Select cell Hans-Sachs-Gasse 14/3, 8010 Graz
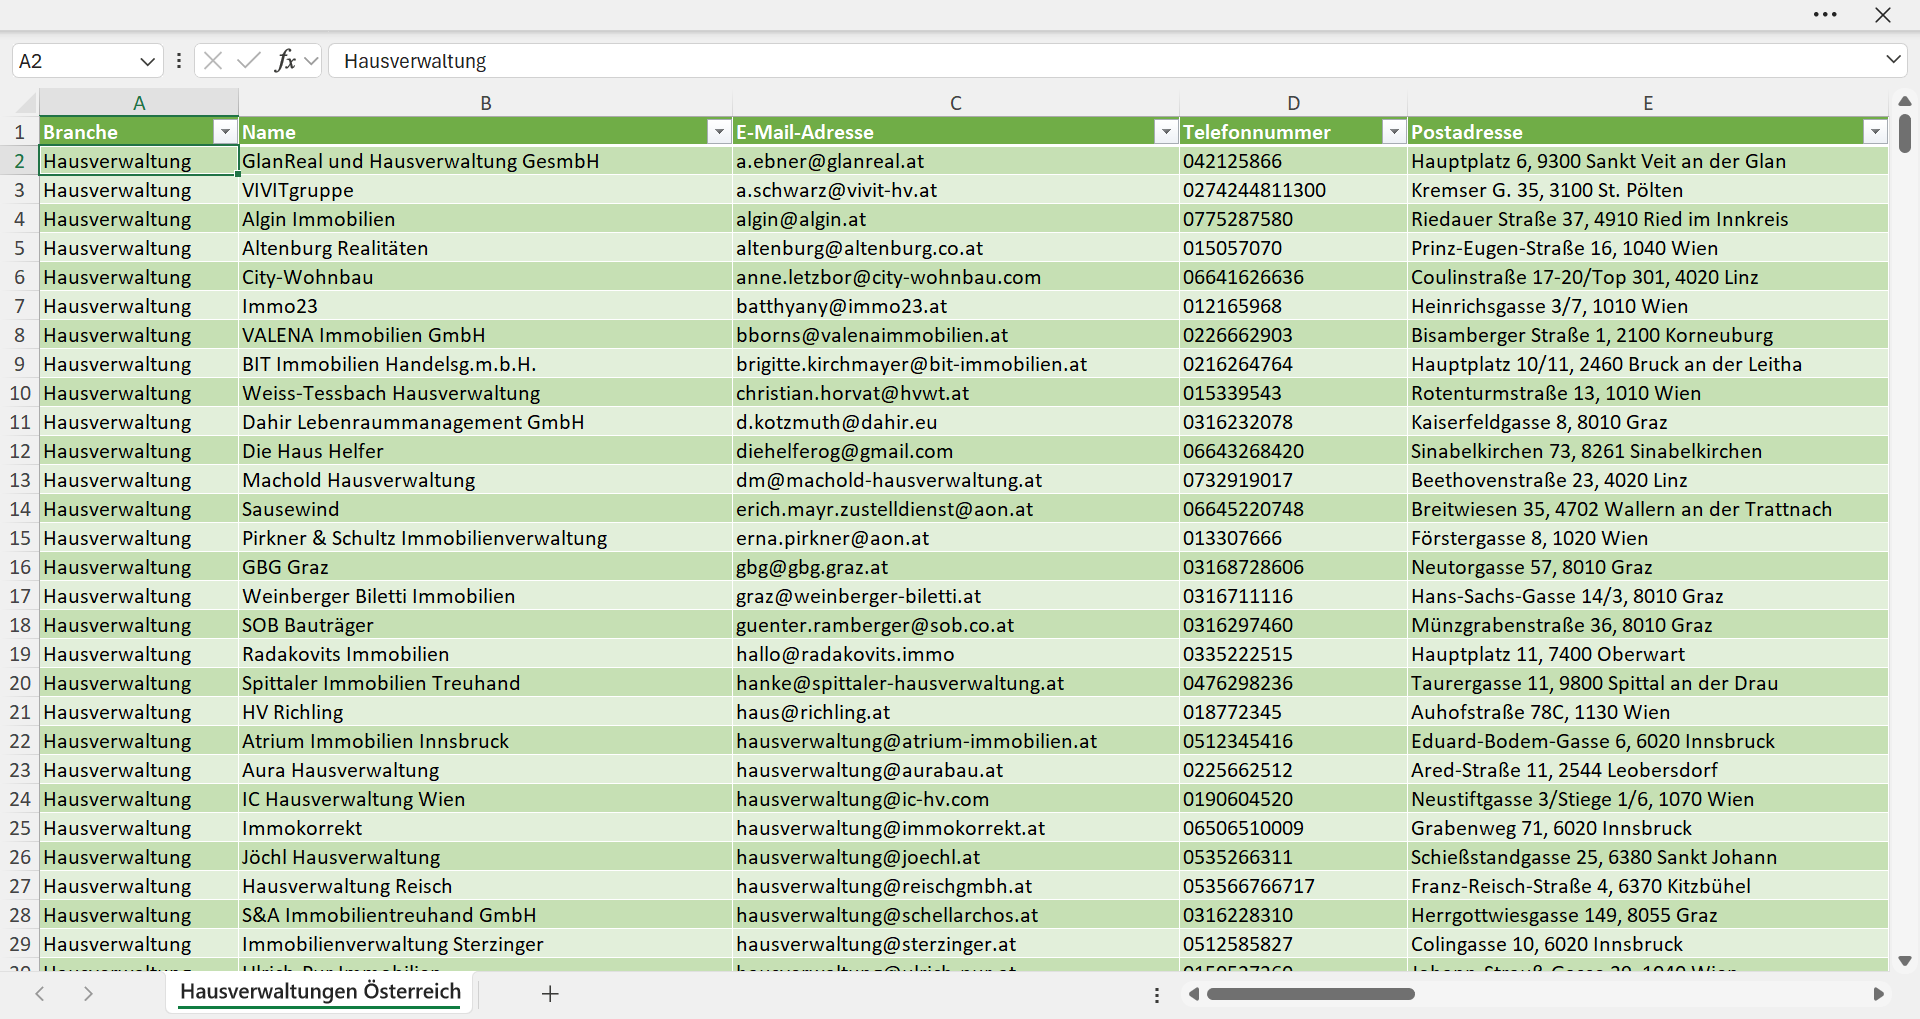This screenshot has height=1019, width=1920. coord(1648,596)
